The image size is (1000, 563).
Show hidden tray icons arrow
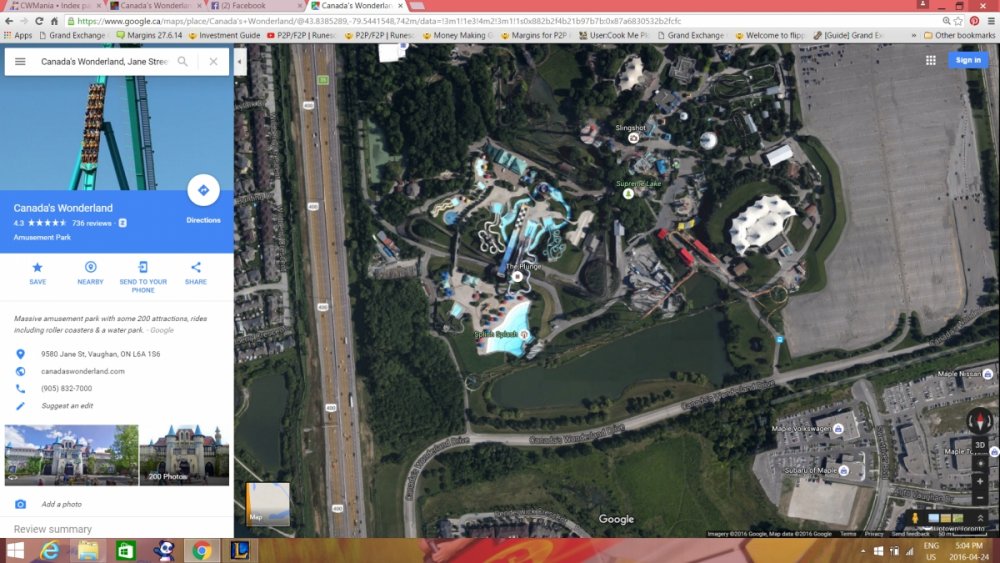863,550
